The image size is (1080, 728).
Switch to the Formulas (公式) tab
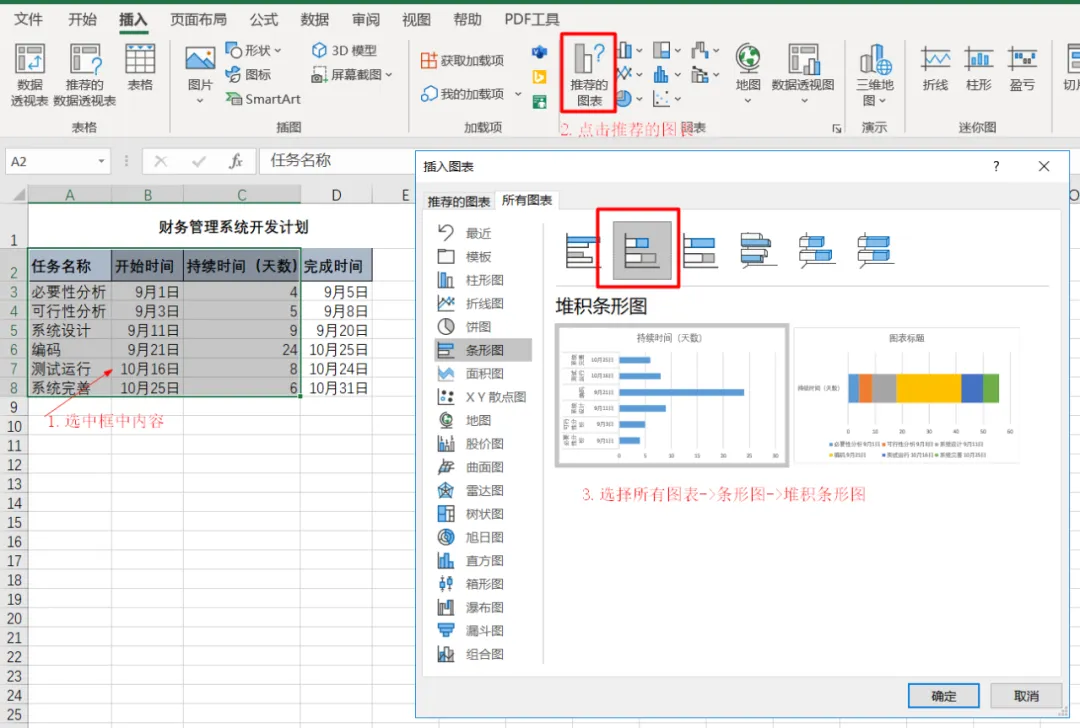pos(264,19)
